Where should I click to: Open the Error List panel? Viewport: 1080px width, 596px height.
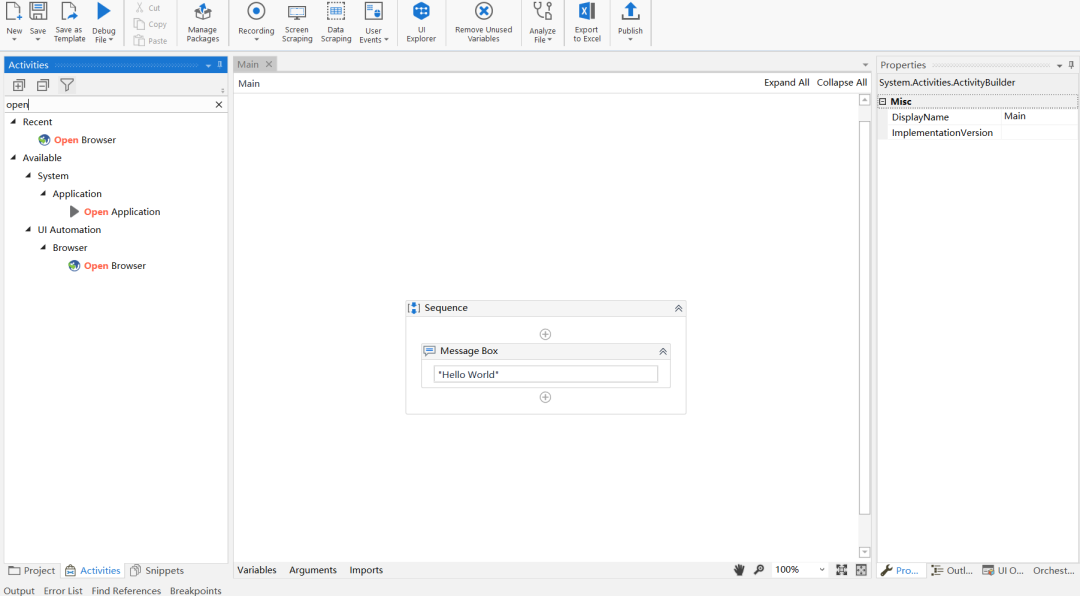[63, 590]
